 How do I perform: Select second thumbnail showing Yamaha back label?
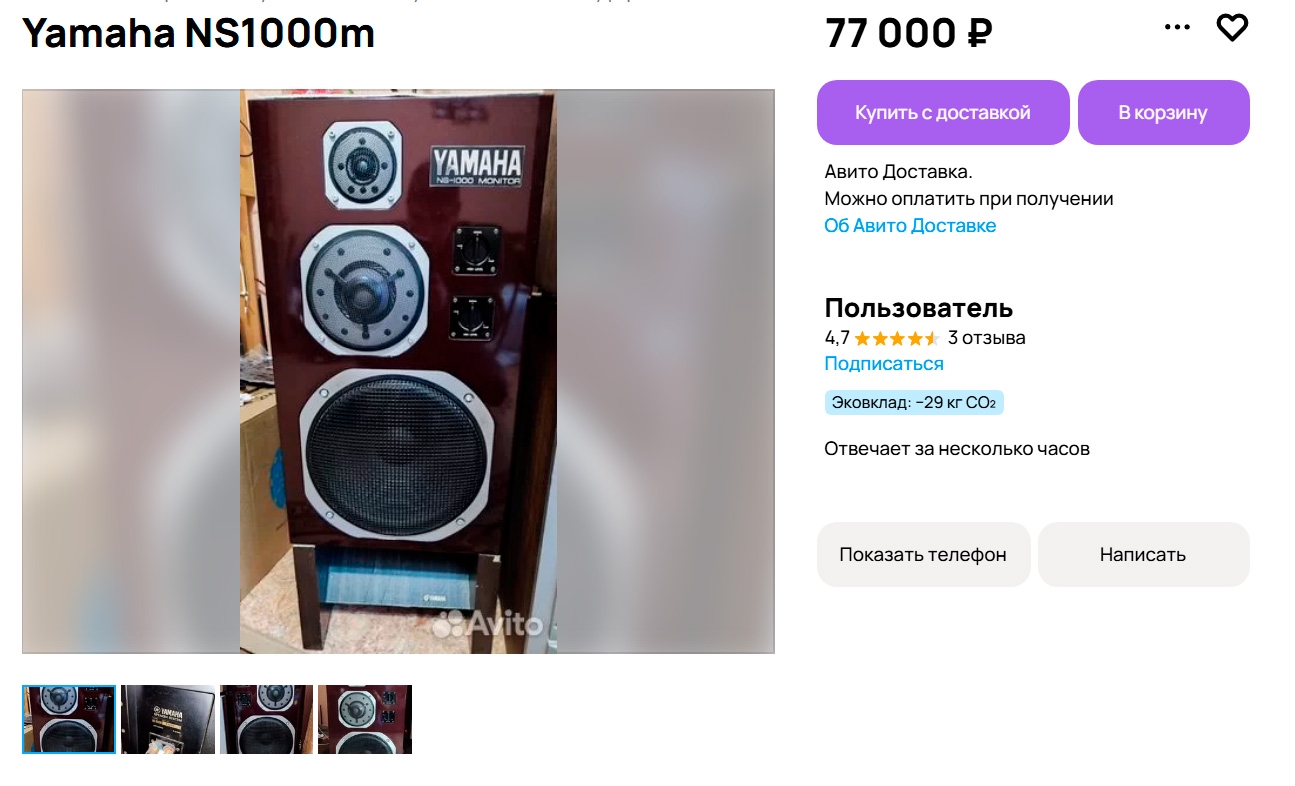(x=168, y=719)
